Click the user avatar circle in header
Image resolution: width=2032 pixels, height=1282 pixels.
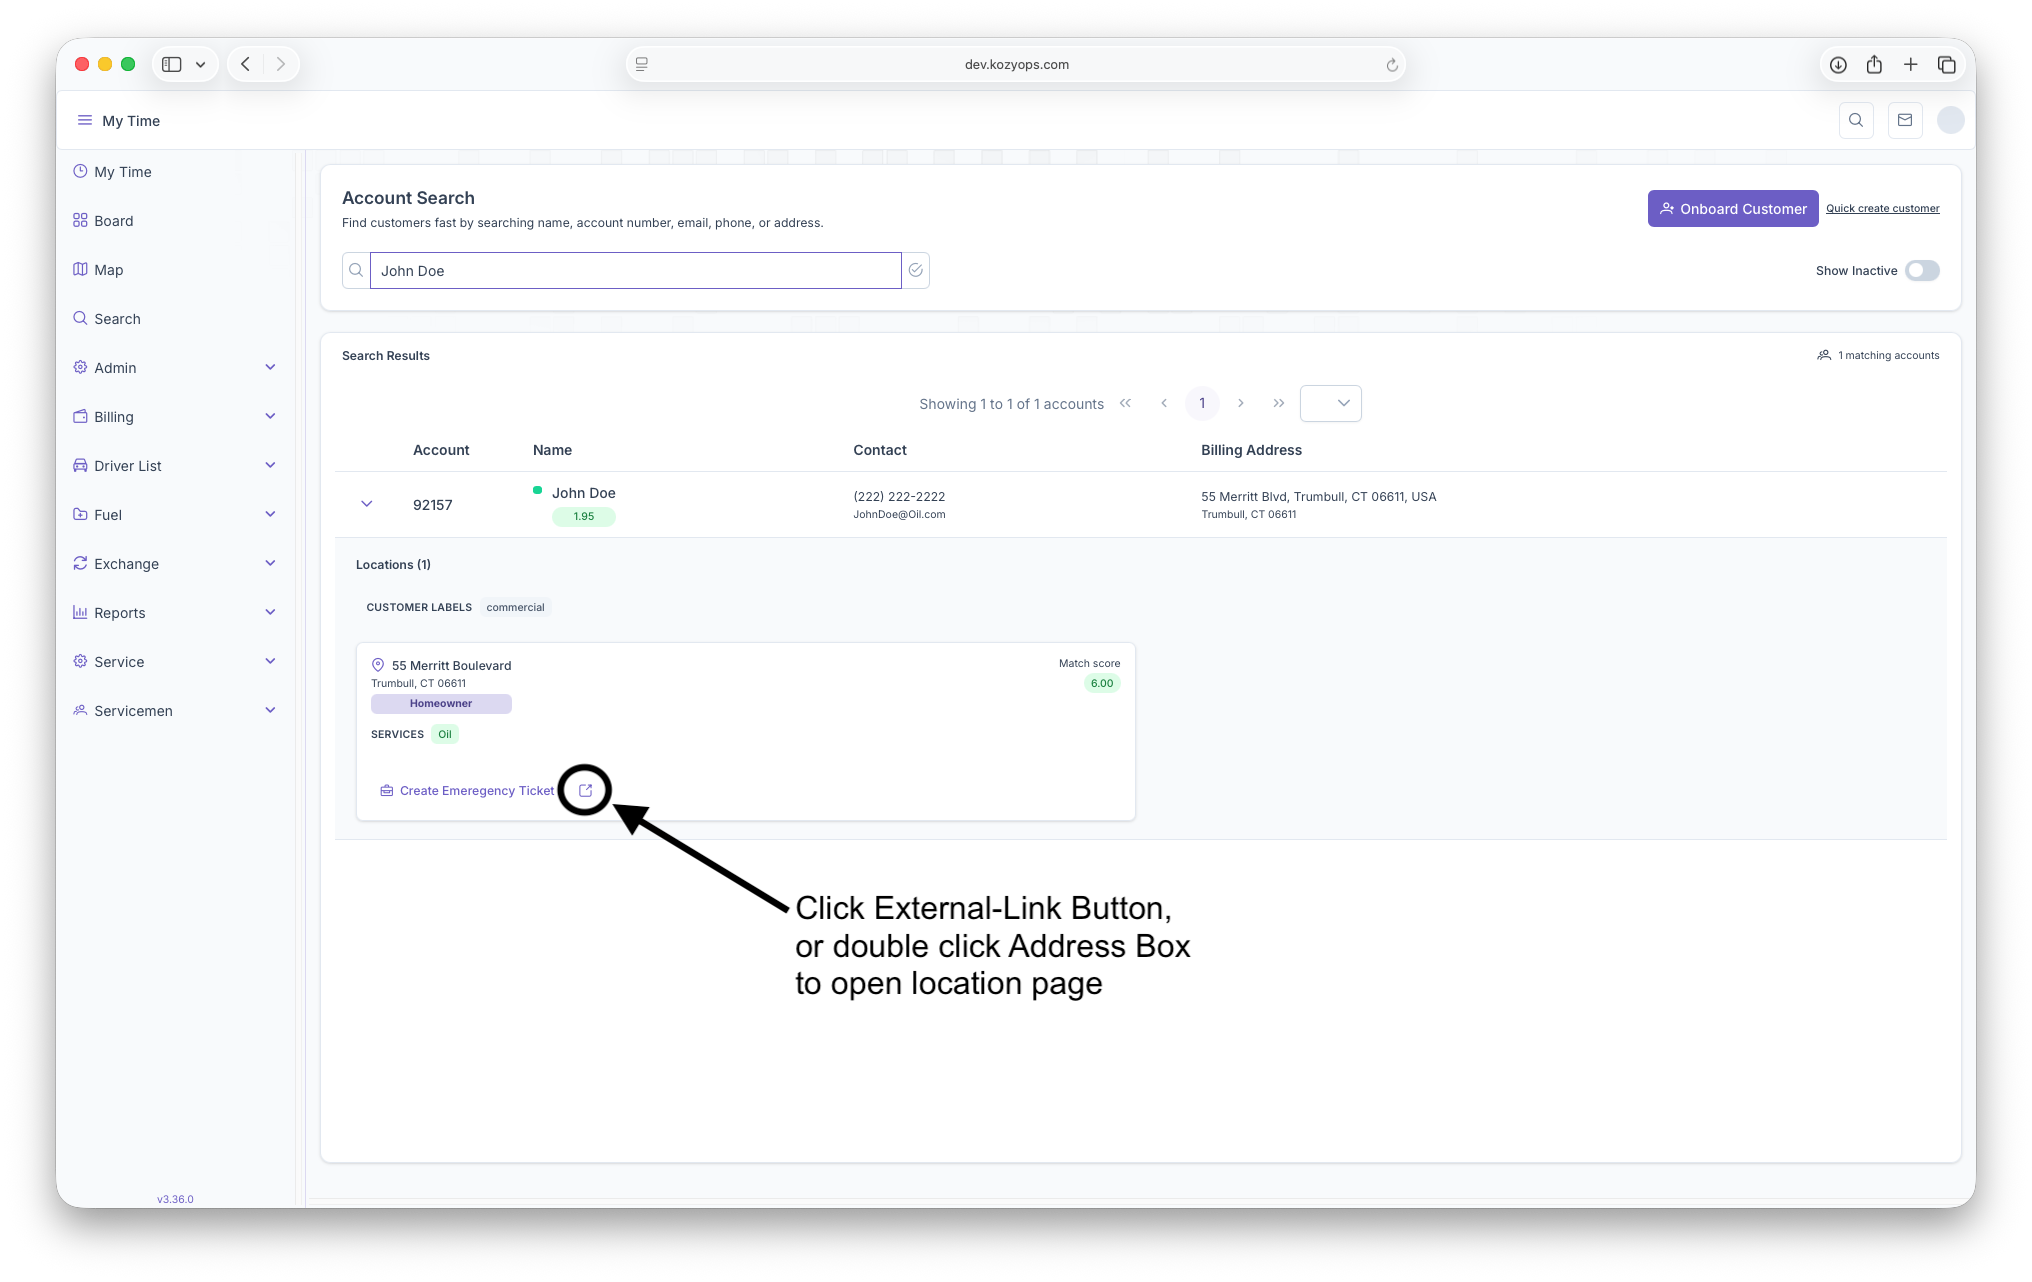(x=1950, y=120)
